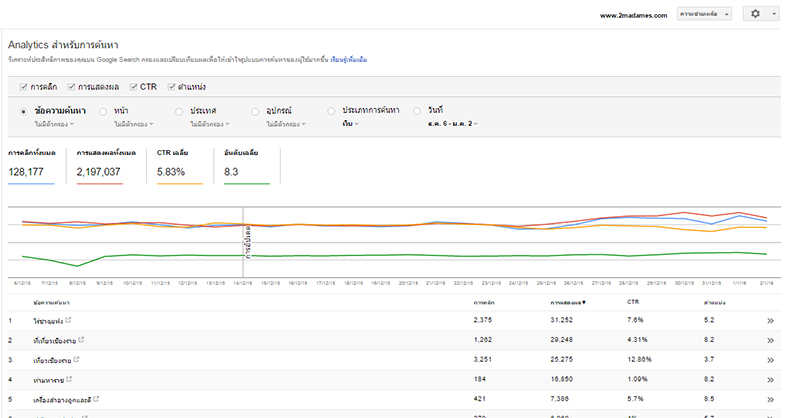Expand the date range filter dropdown
800x418 pixels.
(x=453, y=124)
